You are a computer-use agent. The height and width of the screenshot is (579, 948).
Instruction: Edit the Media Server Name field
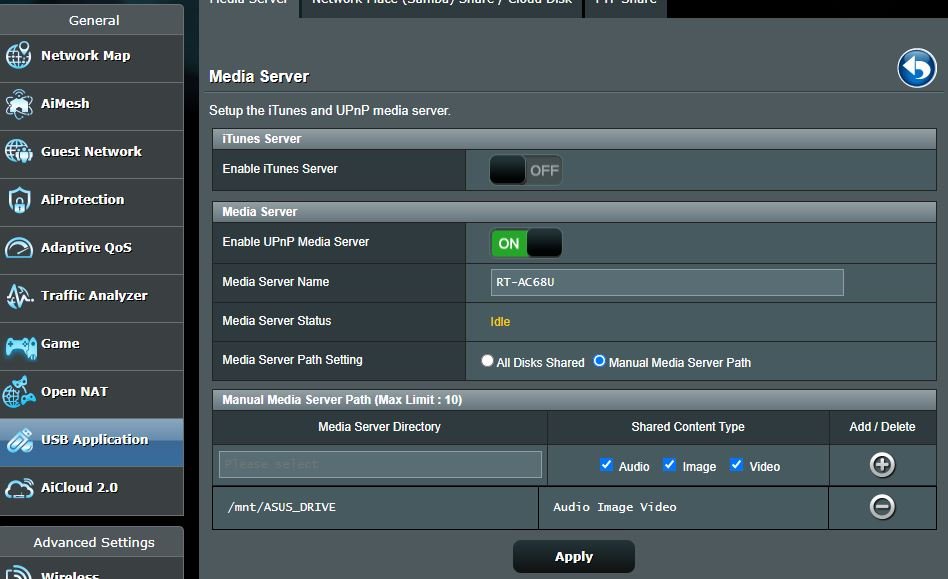point(667,282)
